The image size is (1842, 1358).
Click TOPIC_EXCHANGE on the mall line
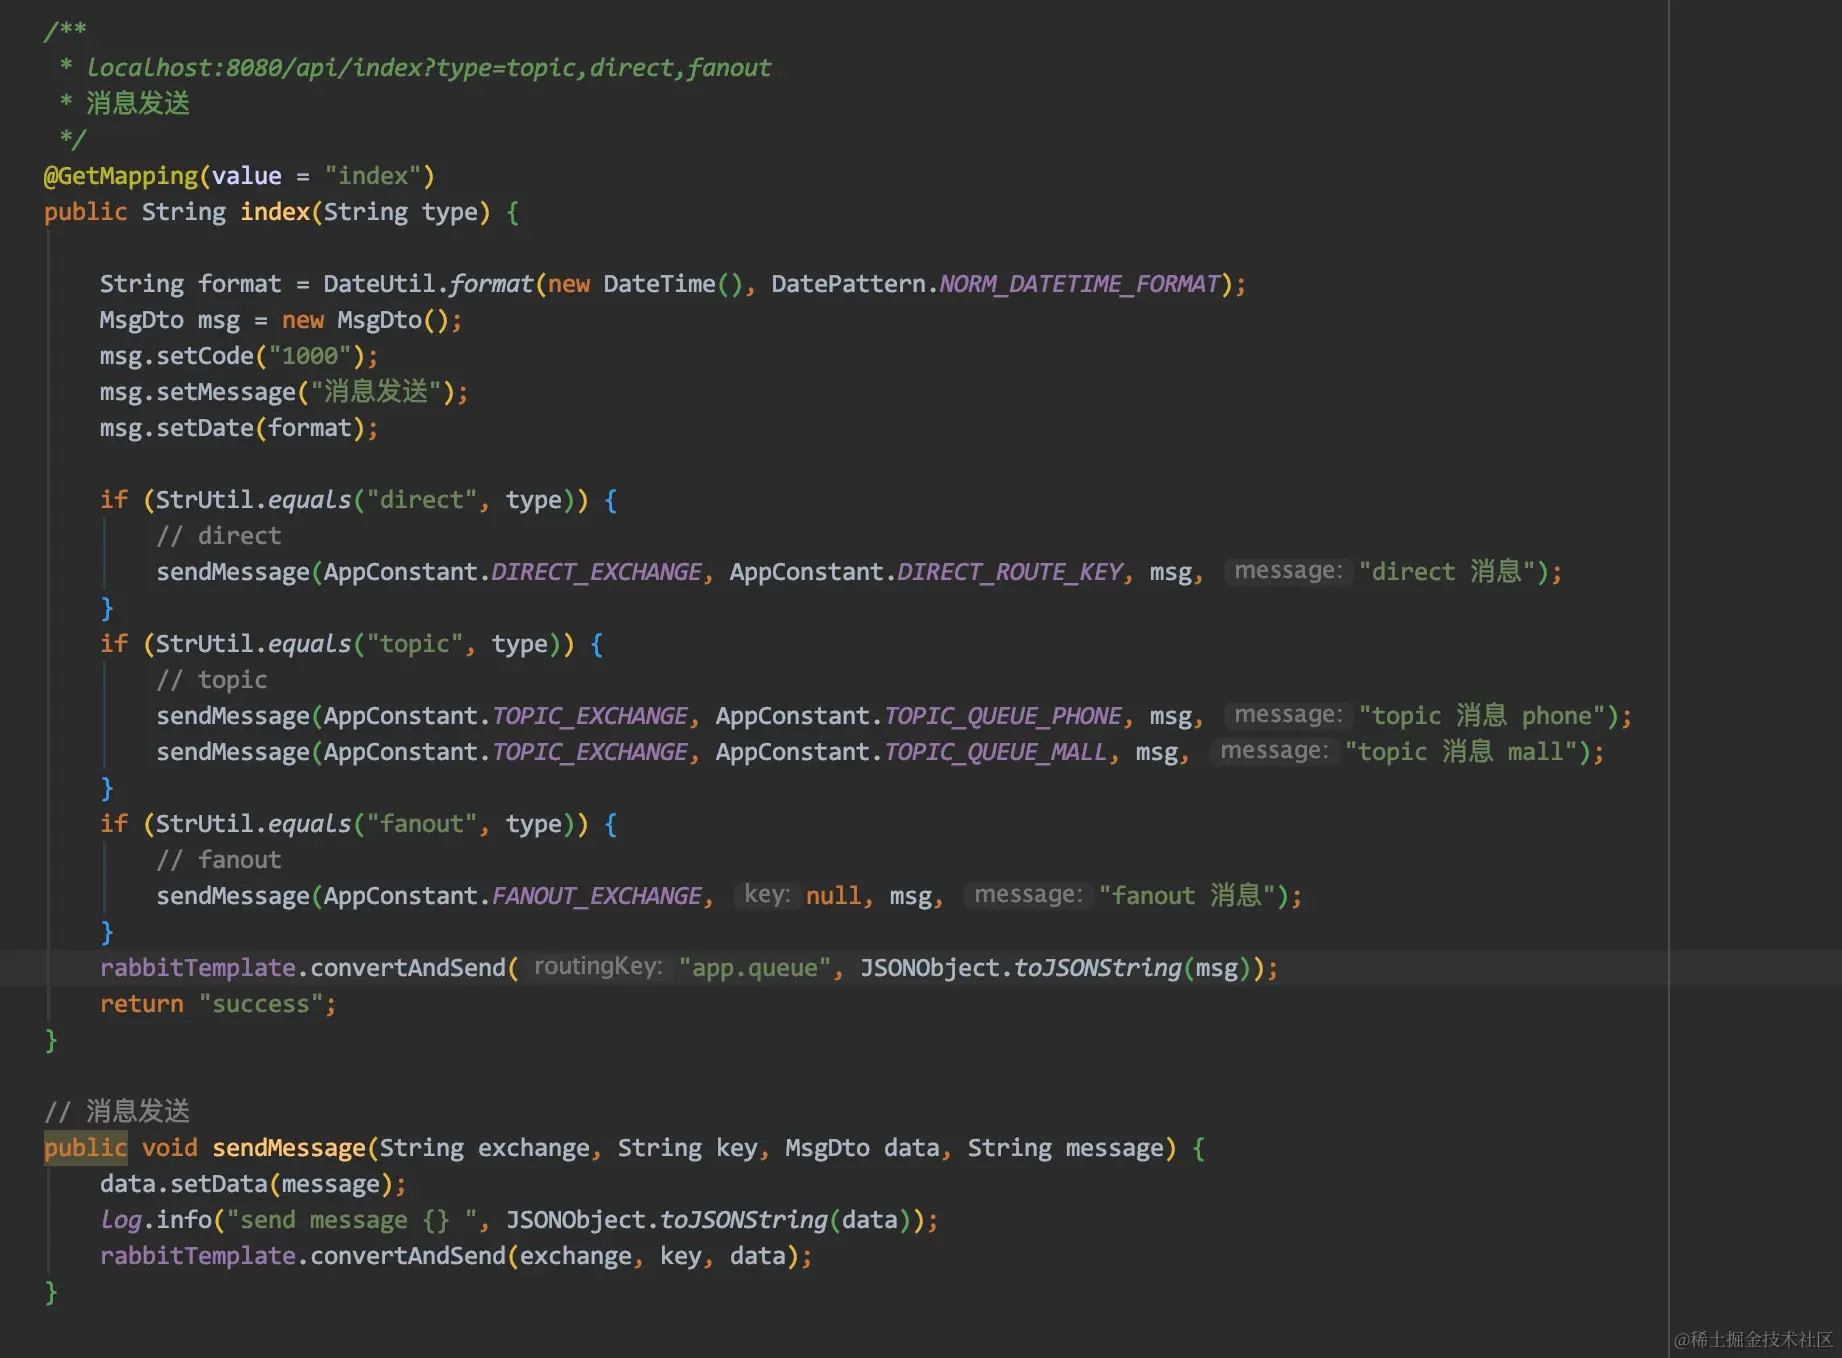[589, 752]
